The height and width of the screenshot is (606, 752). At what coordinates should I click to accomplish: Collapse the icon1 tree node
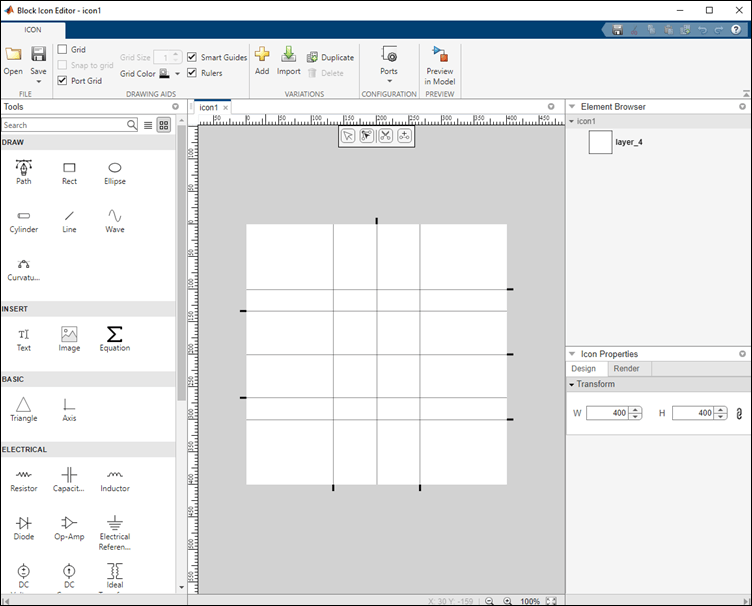point(571,121)
